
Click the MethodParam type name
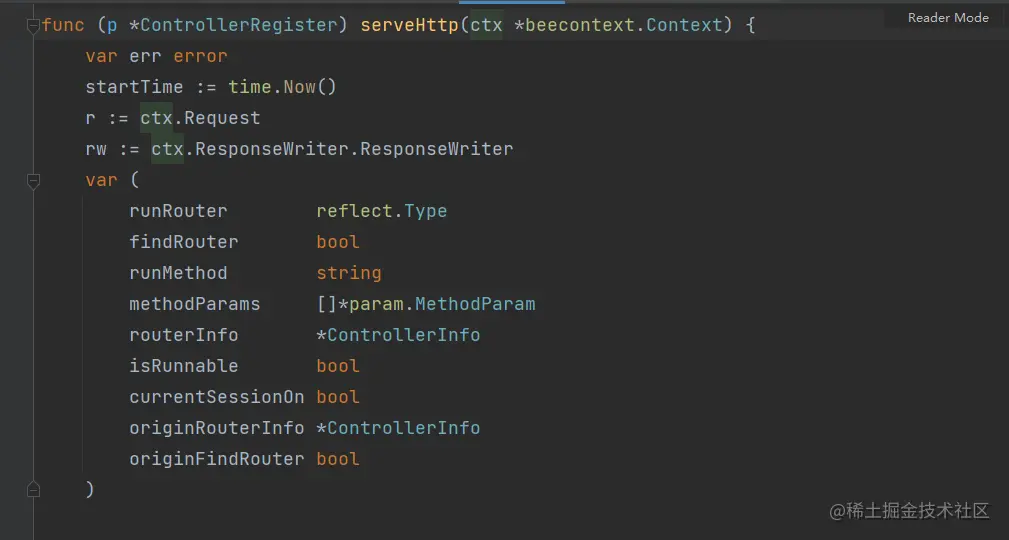(x=475, y=304)
